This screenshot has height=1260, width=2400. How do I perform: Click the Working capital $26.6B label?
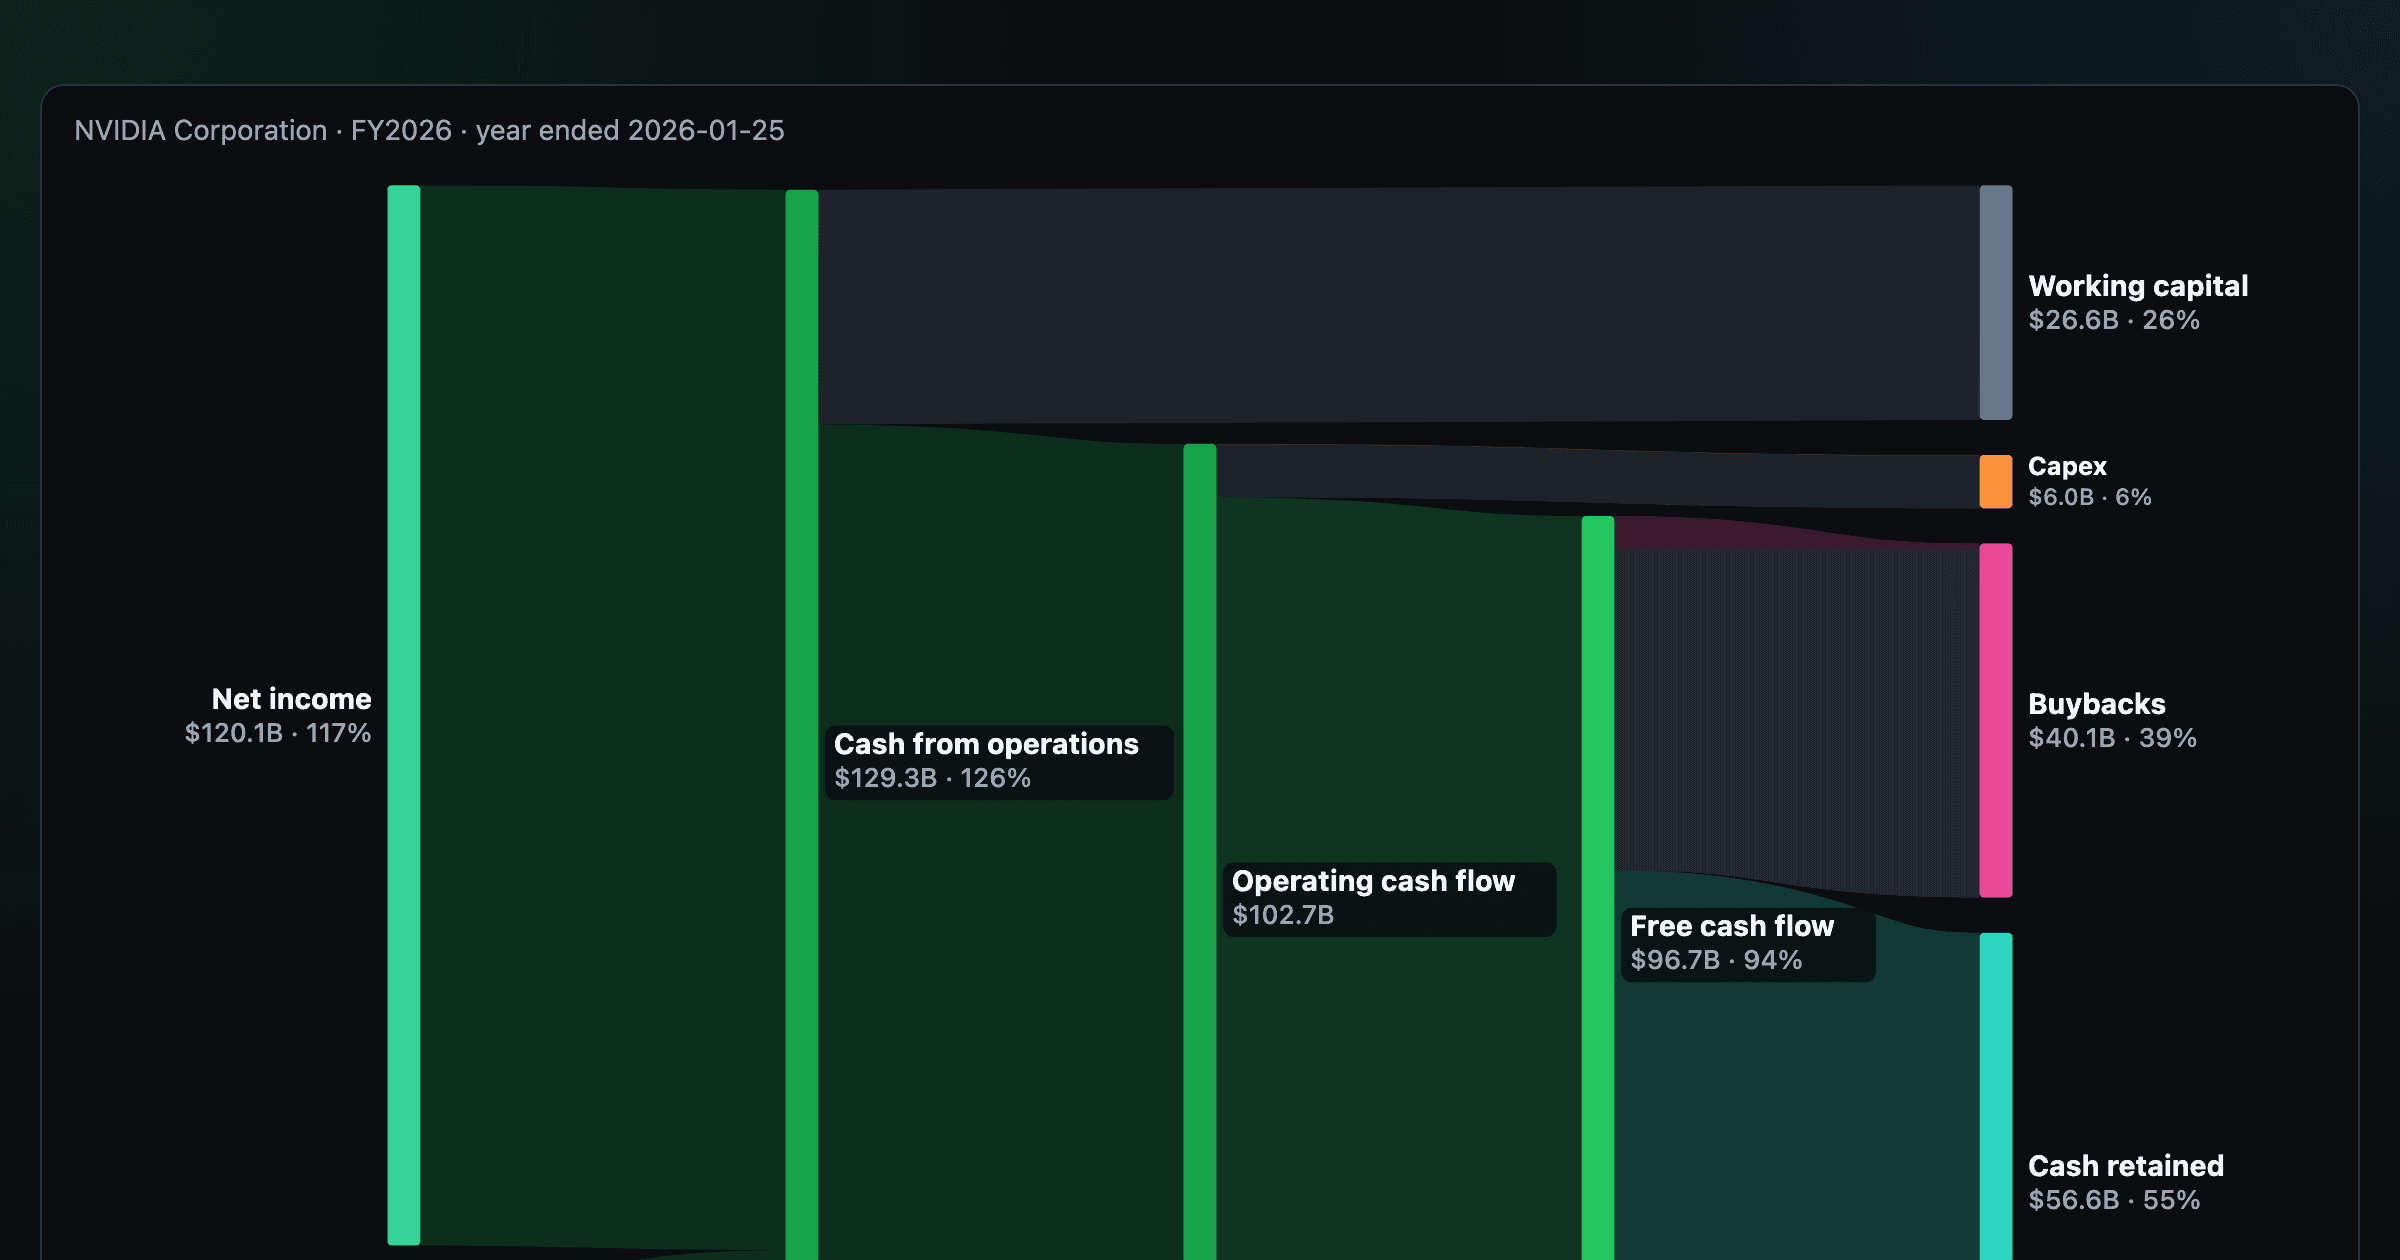pyautogui.click(x=2138, y=303)
